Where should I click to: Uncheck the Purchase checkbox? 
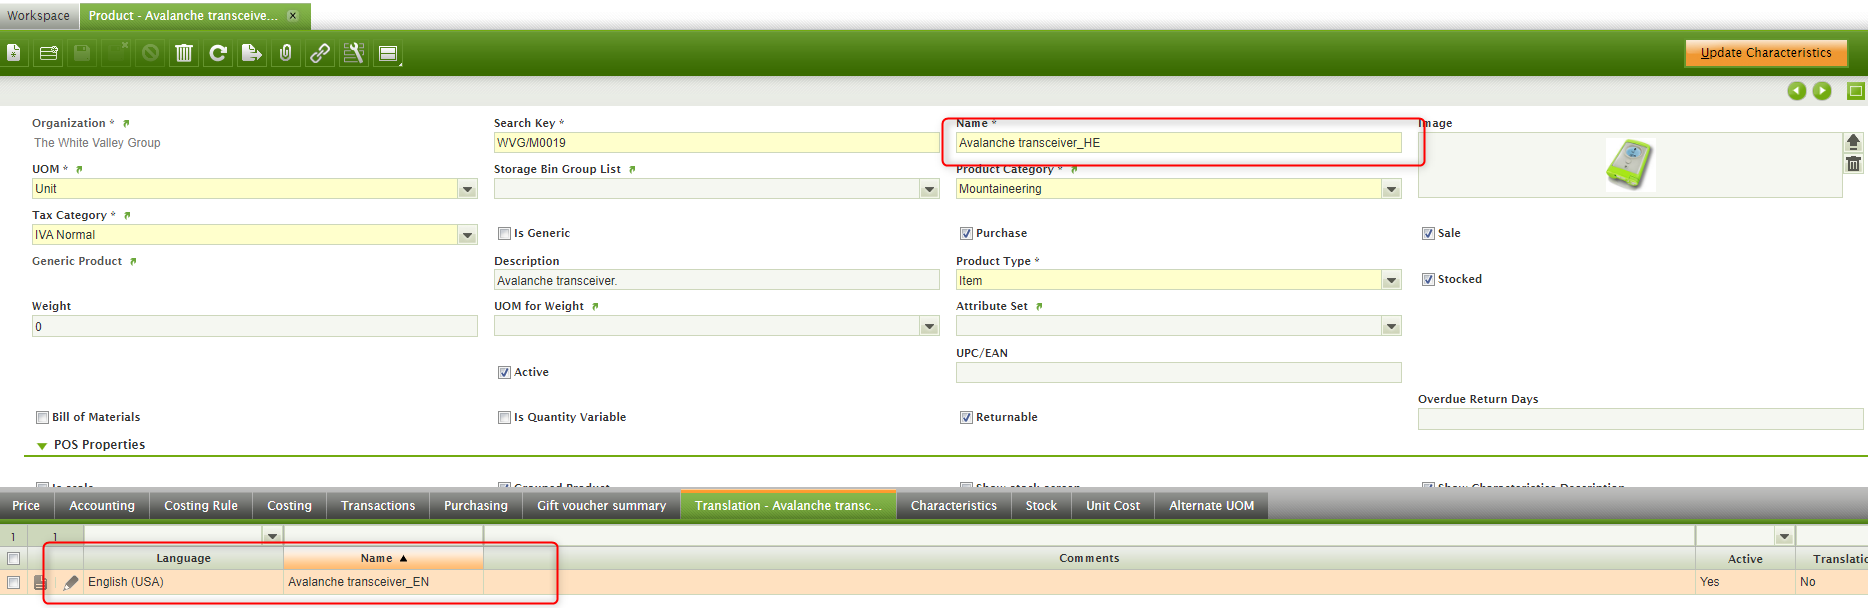pos(966,234)
